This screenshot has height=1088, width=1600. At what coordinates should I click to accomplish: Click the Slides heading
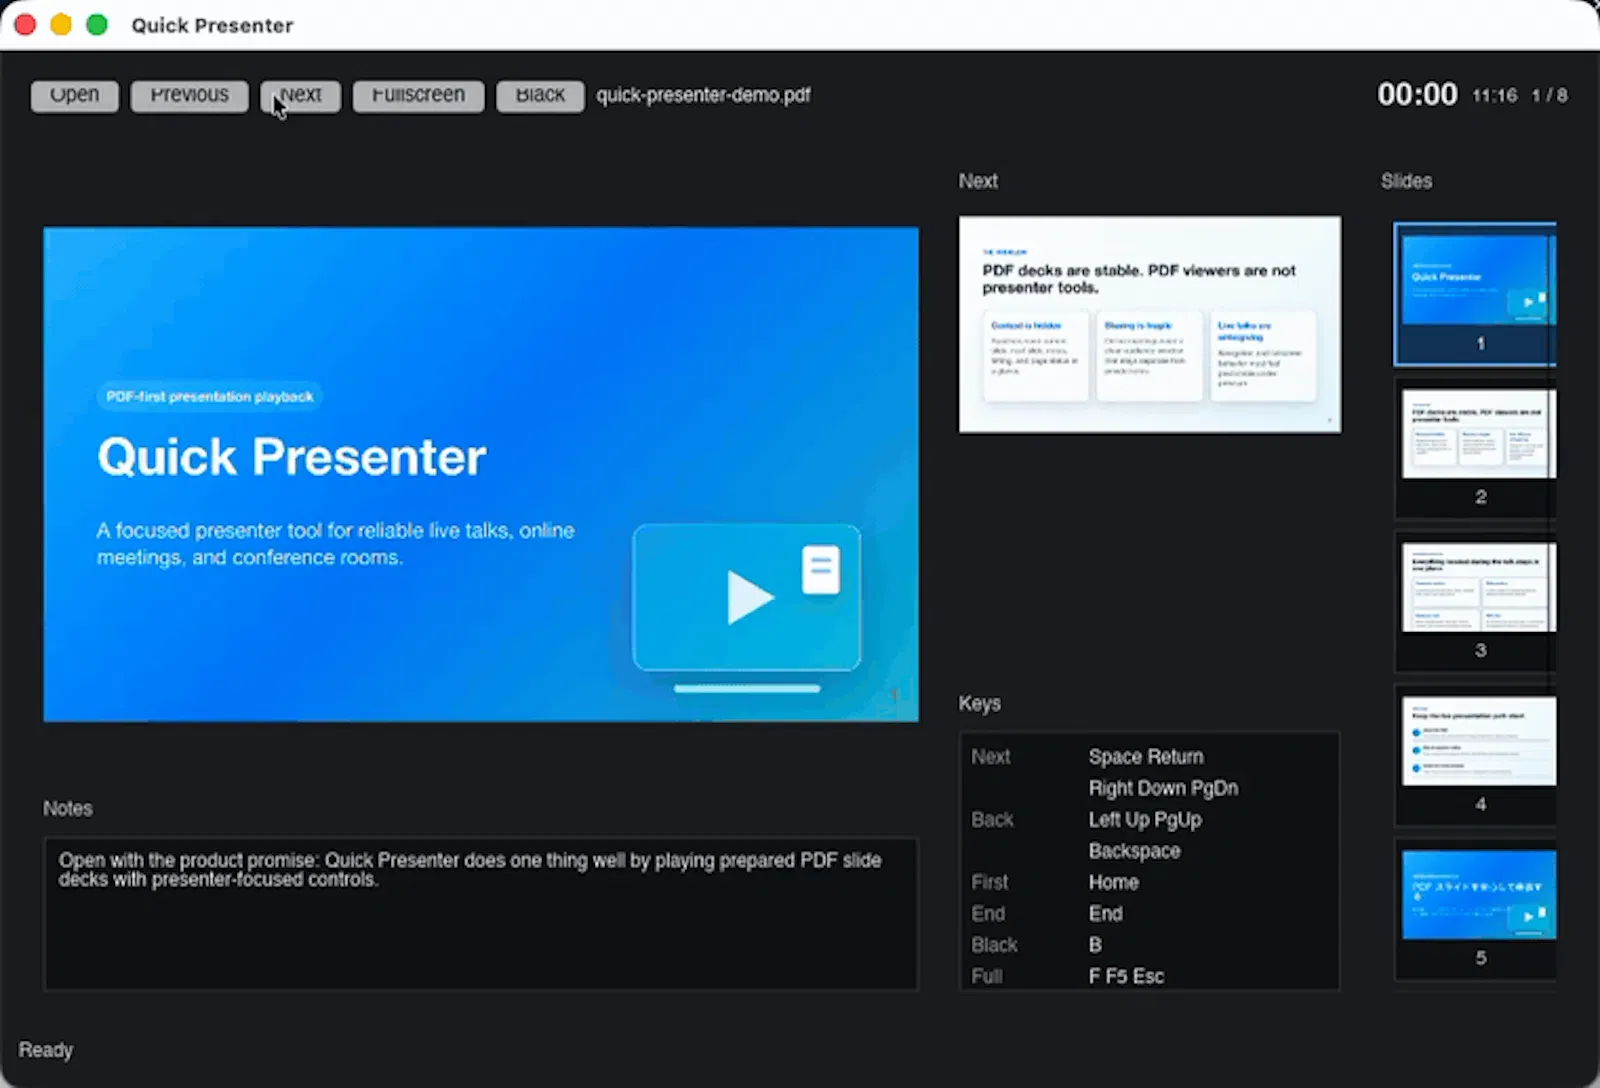(1406, 181)
